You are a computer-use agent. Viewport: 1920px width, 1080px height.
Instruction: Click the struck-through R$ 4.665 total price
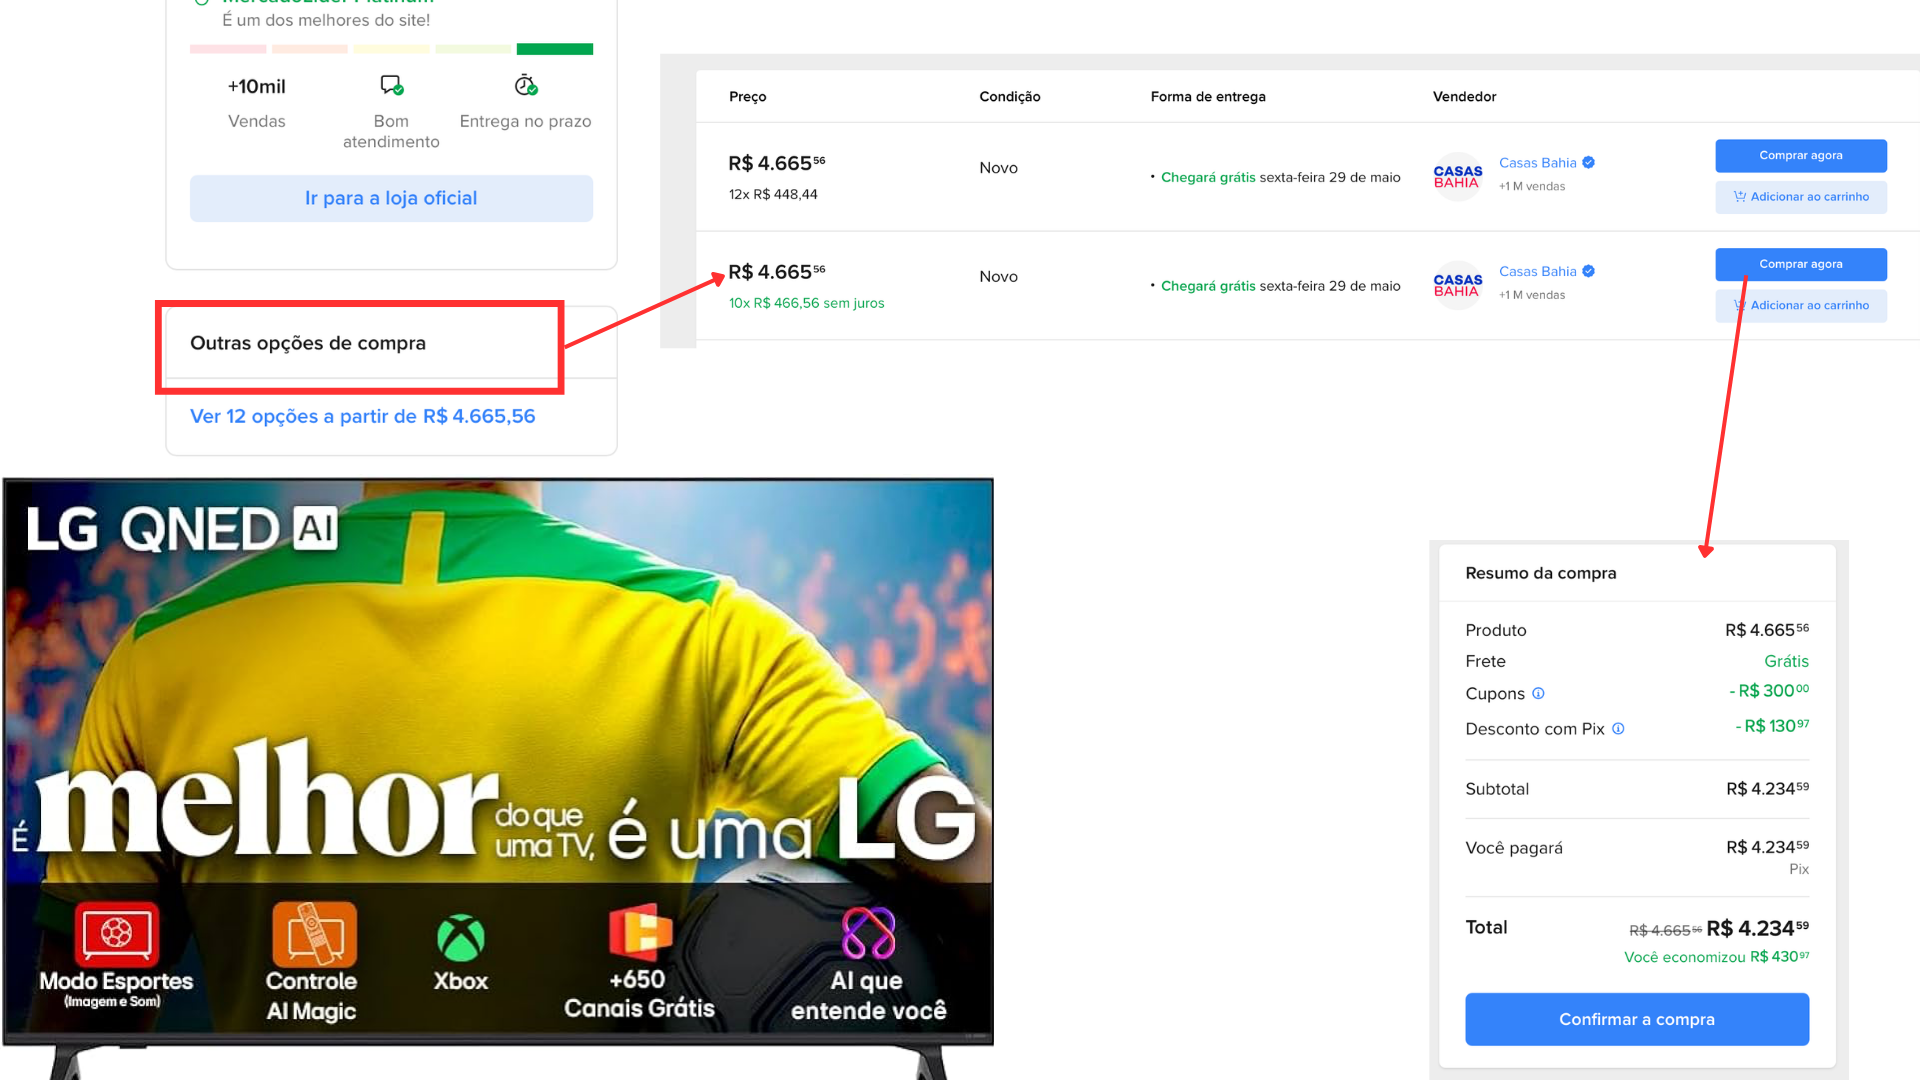coord(1664,931)
